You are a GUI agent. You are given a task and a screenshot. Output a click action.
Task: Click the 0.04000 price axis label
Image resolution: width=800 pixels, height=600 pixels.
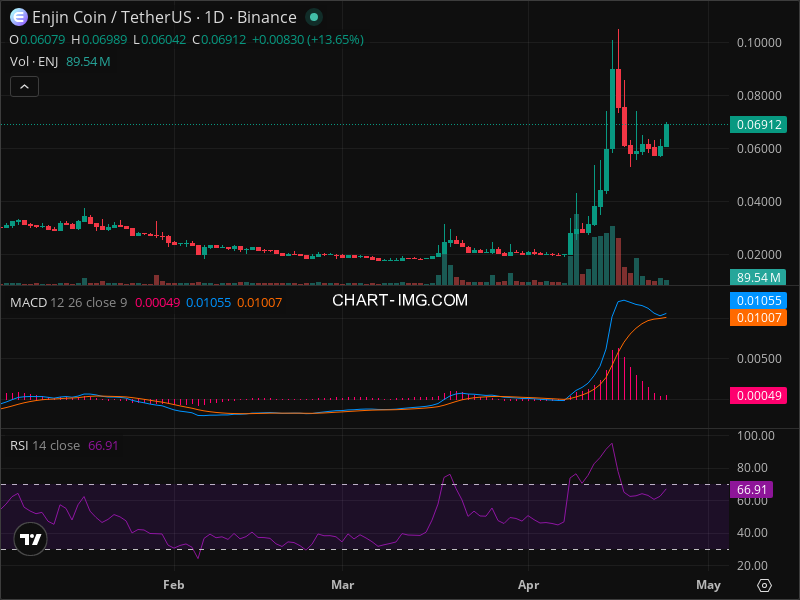(x=759, y=202)
